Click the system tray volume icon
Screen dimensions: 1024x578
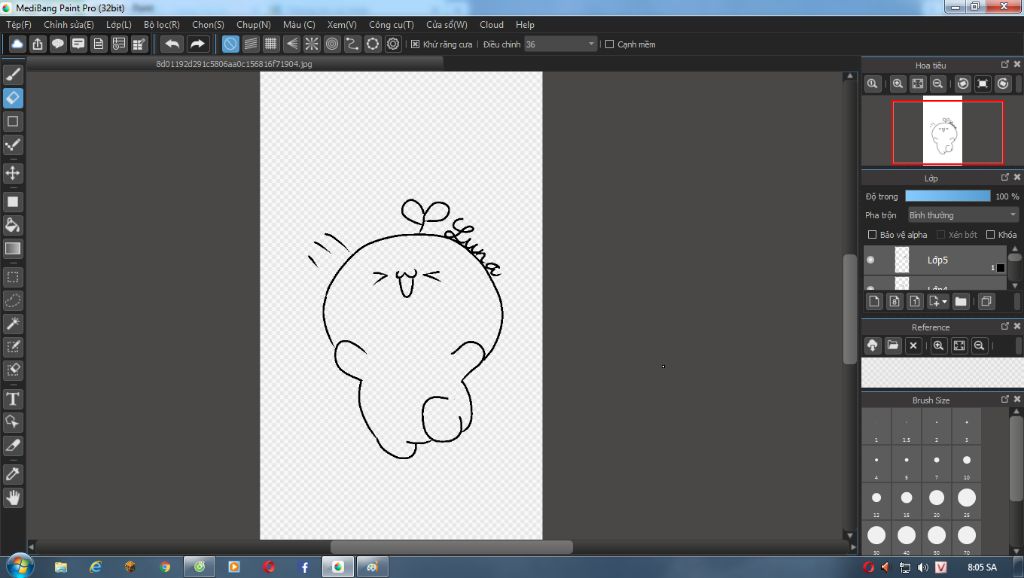coord(923,568)
